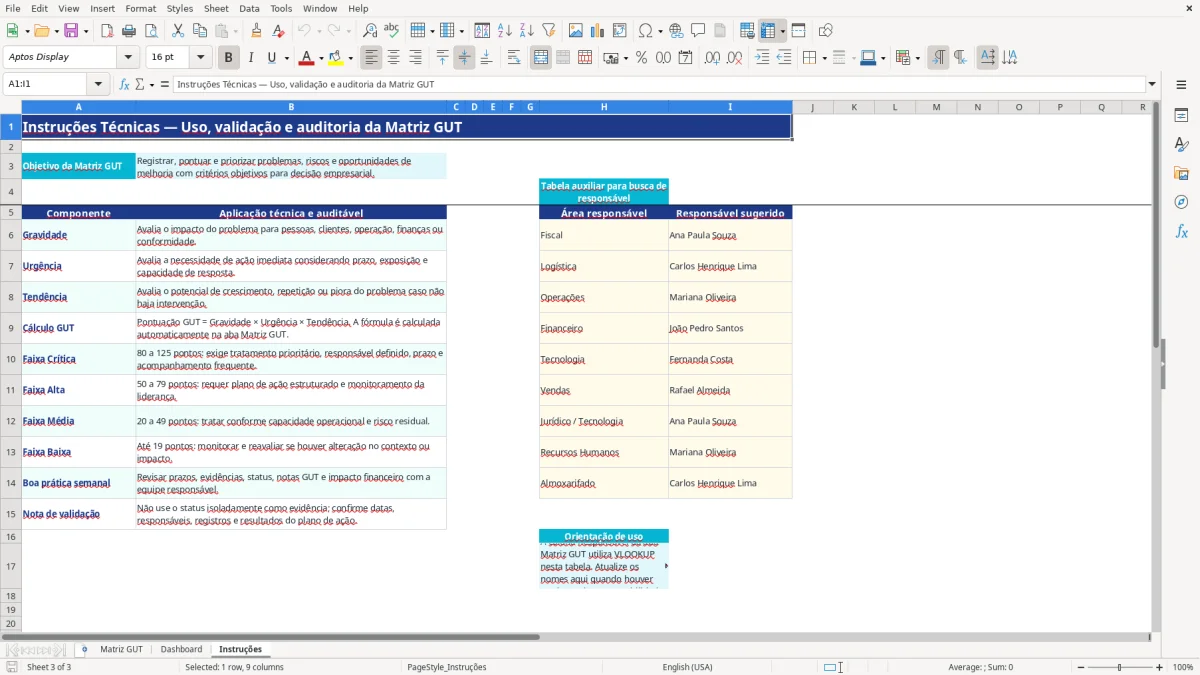This screenshot has width=1200, height=675.
Task: Open the Data menu
Action: click(x=249, y=8)
